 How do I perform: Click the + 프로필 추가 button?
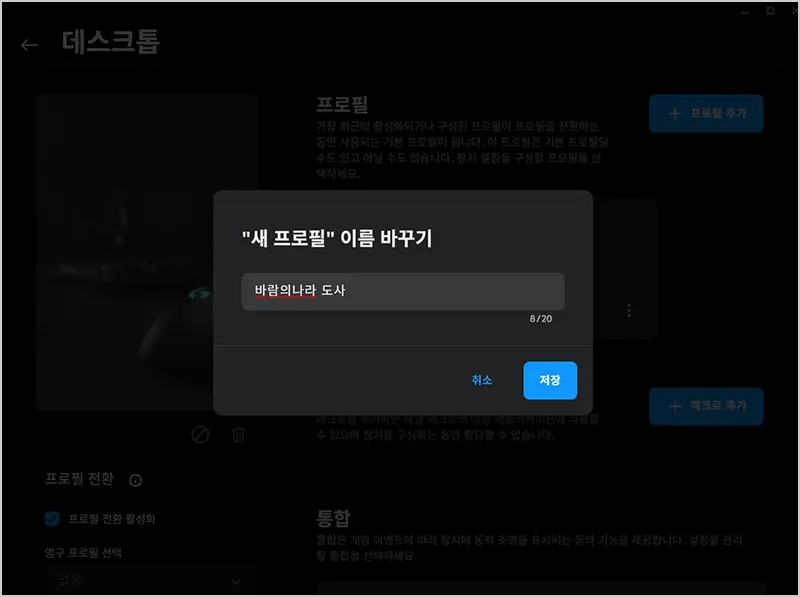pos(705,114)
